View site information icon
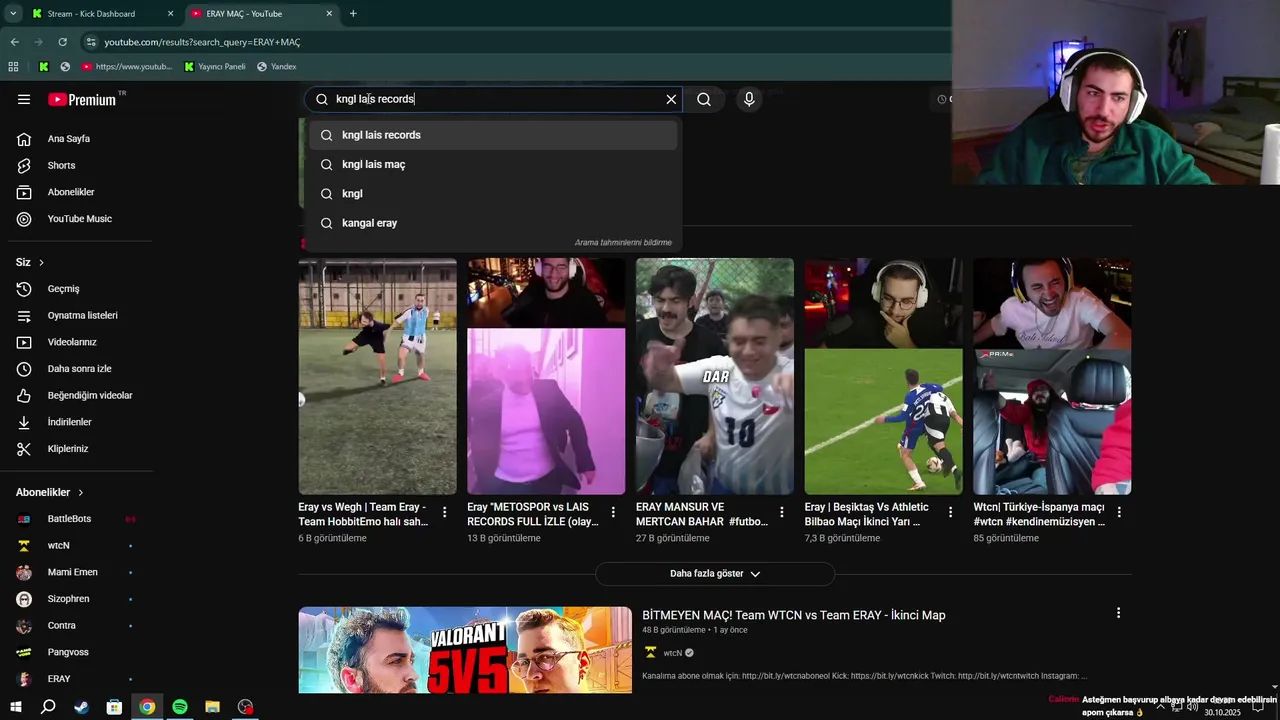 (x=91, y=42)
